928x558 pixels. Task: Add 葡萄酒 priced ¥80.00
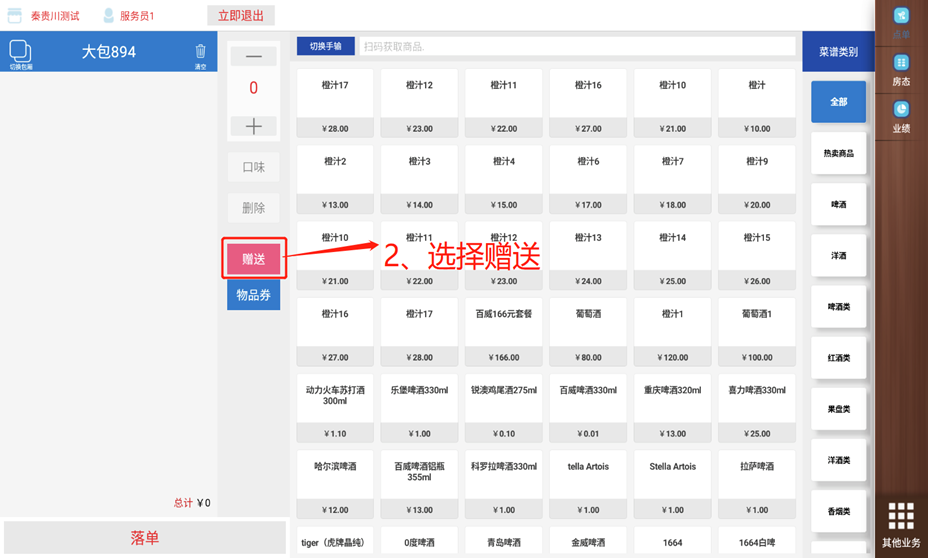point(588,332)
